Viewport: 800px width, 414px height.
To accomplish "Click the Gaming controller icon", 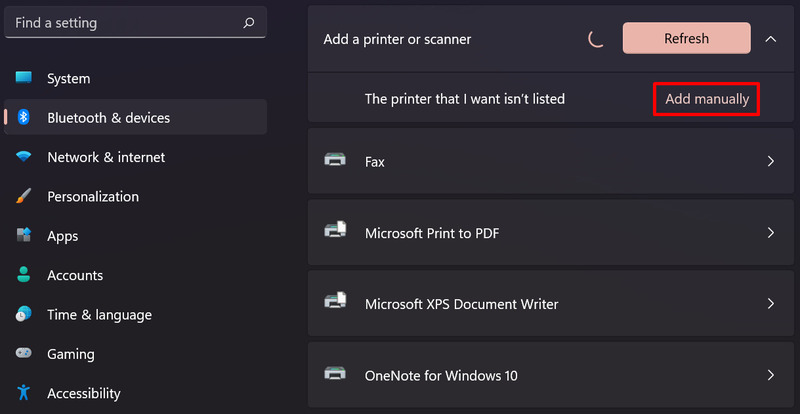I will click(23, 353).
